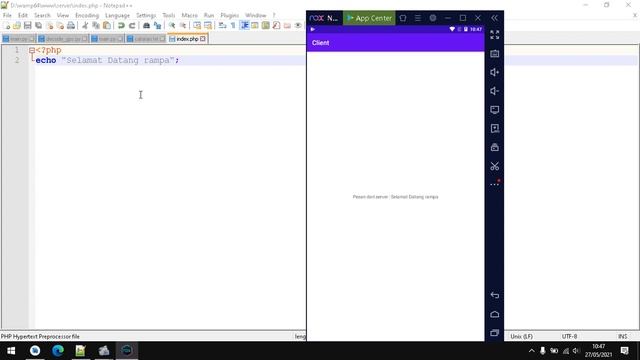Switch to the index.php tab
The image size is (640, 360).
pos(187,39)
